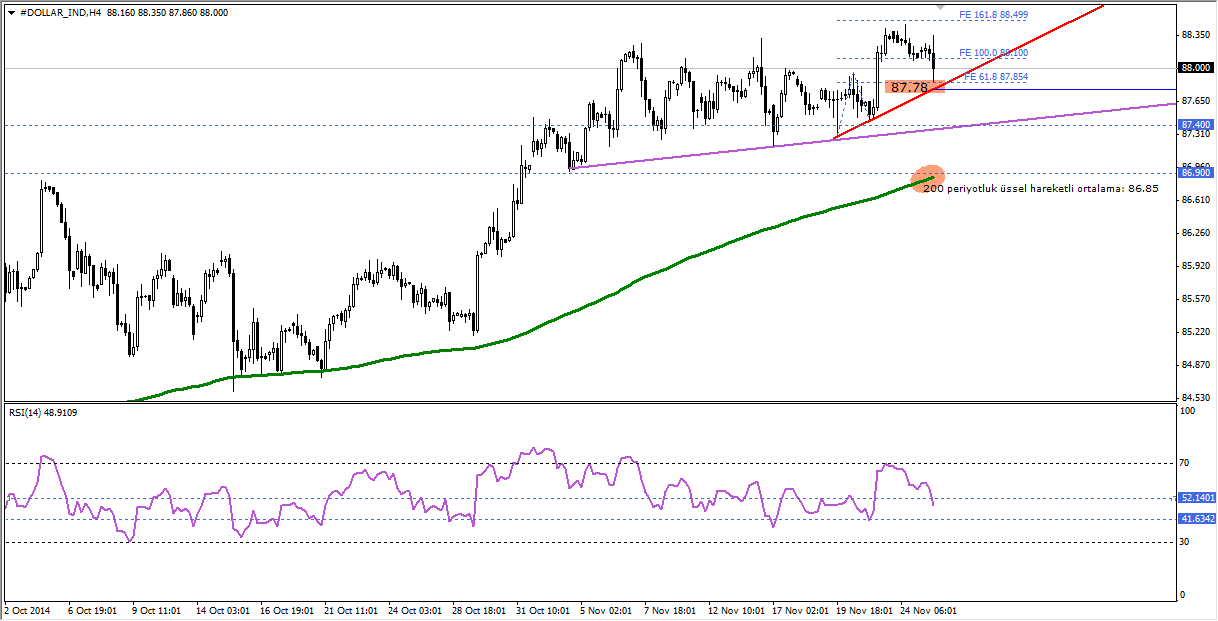Click the gray chart shift triangle marker

[x=940, y=7]
